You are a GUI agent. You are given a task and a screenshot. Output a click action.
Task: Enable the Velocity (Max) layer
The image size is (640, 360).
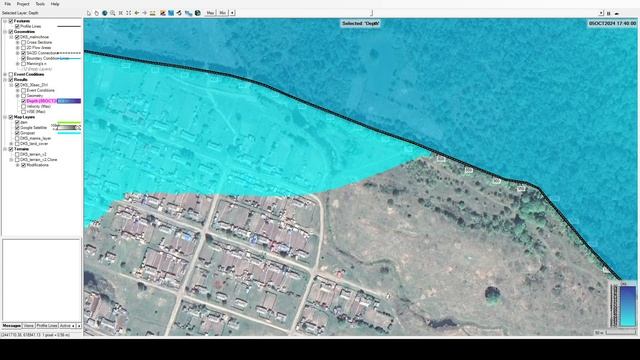[x=23, y=106]
